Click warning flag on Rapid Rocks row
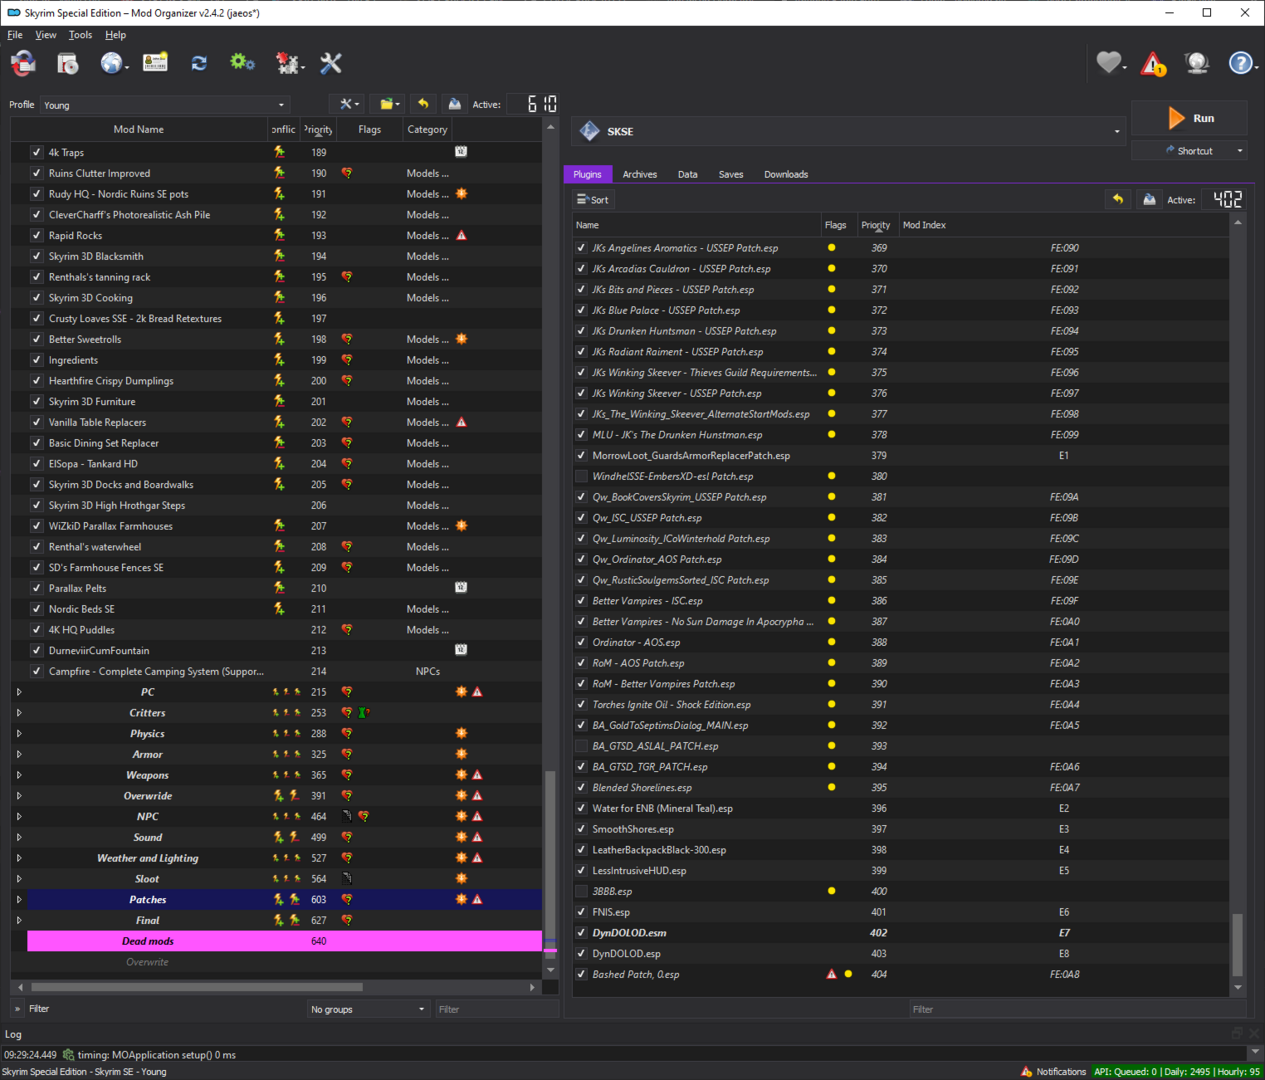Viewport: 1265px width, 1080px height. point(461,235)
